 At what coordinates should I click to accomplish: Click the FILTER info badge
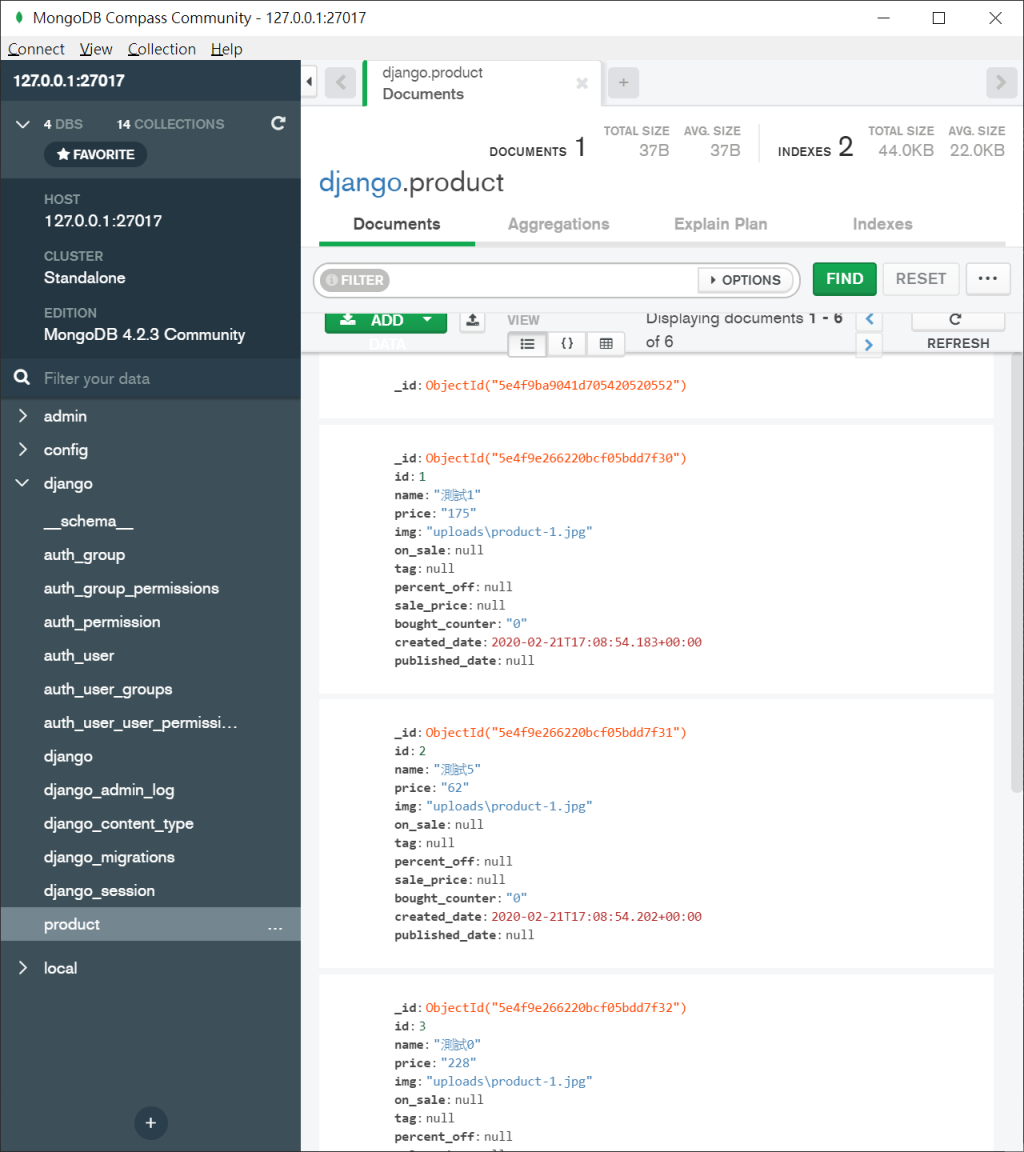click(x=355, y=280)
